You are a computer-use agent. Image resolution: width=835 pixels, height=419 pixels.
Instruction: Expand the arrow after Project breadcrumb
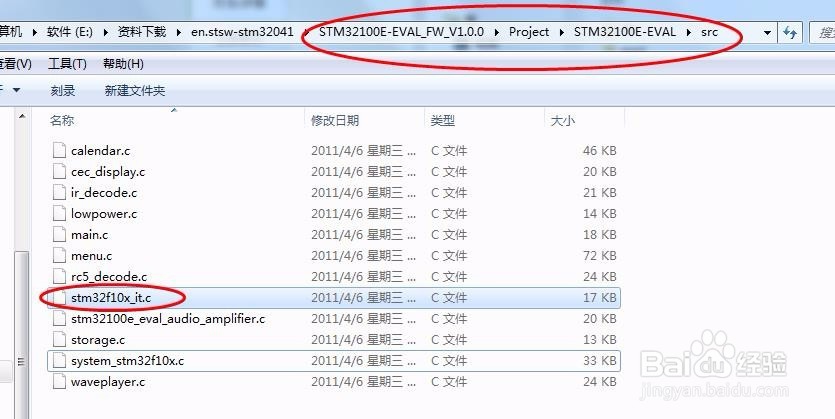(562, 32)
